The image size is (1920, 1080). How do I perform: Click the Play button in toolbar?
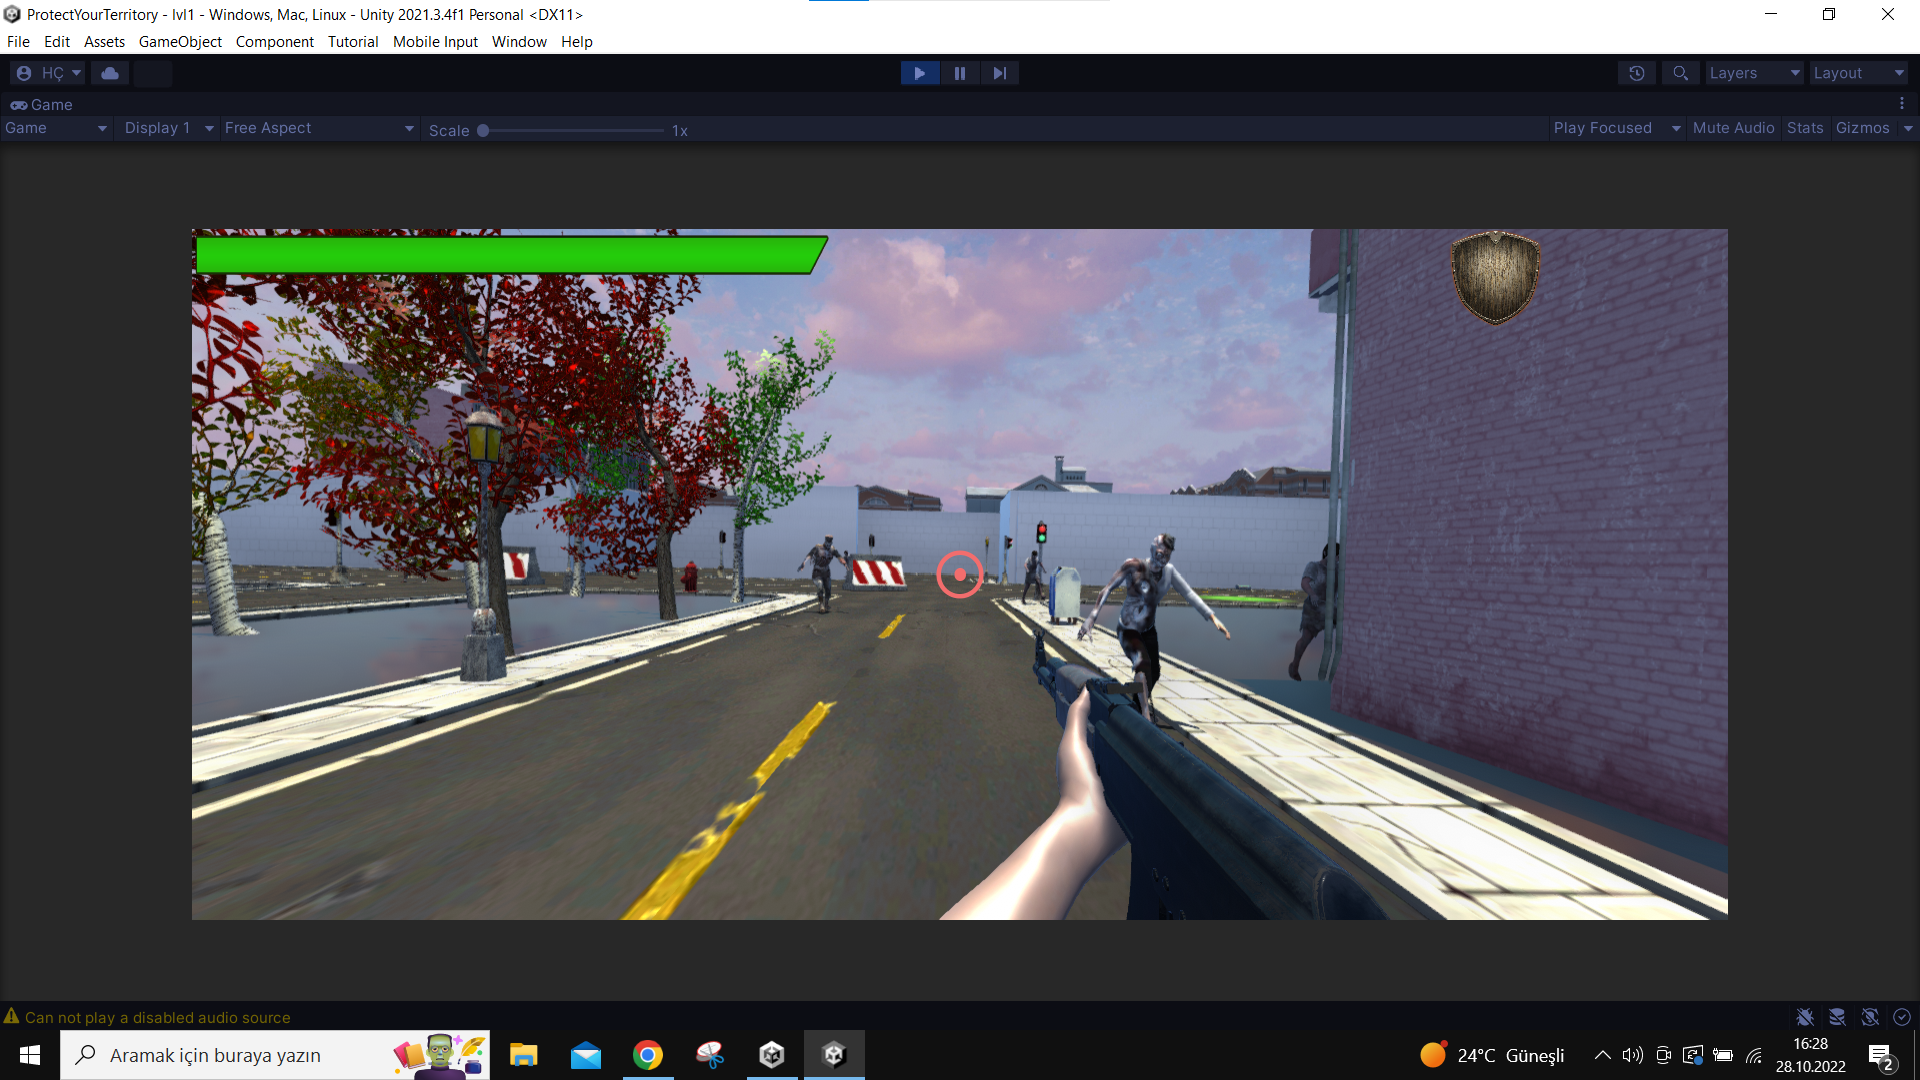[919, 73]
